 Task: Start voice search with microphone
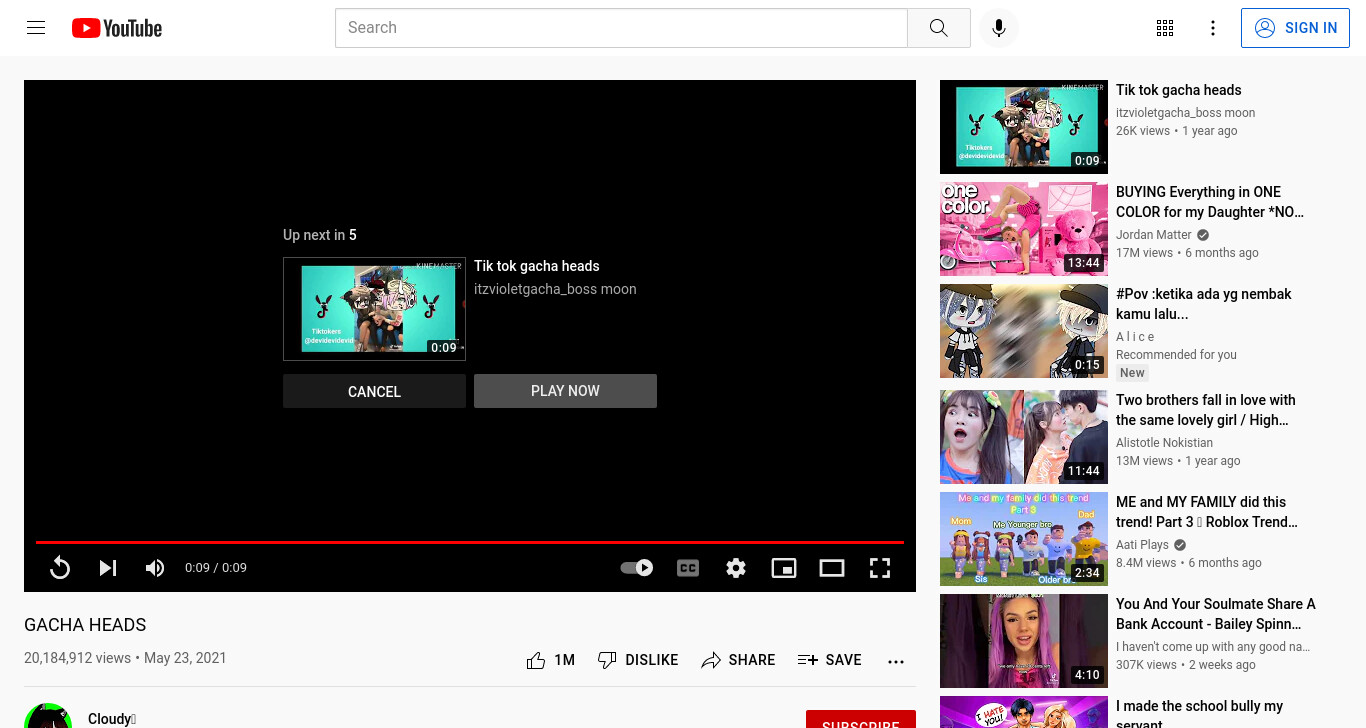click(998, 28)
